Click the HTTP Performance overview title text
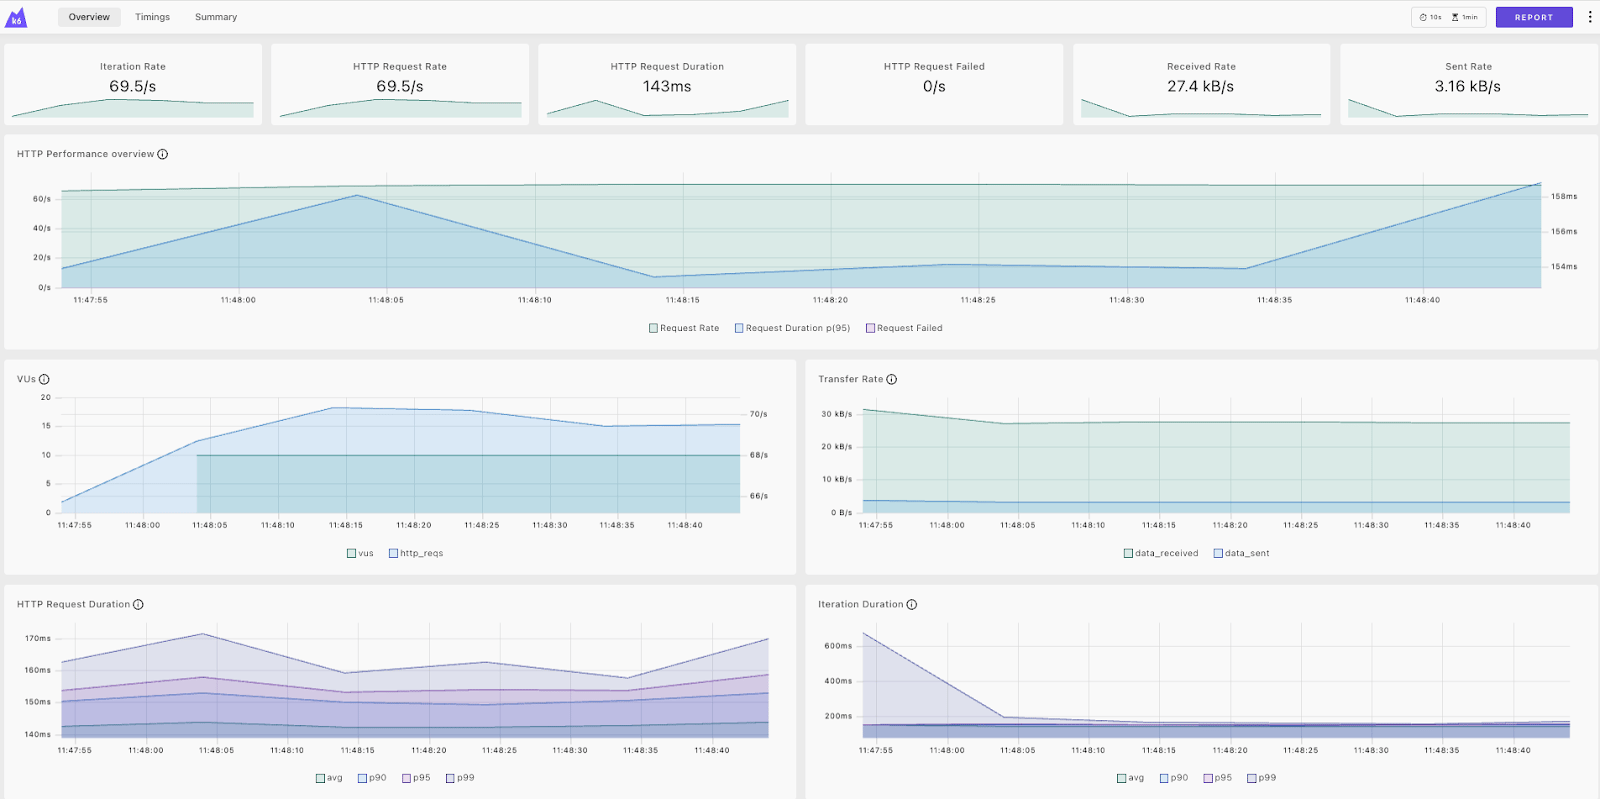The image size is (1600, 799). pyautogui.click(x=86, y=154)
